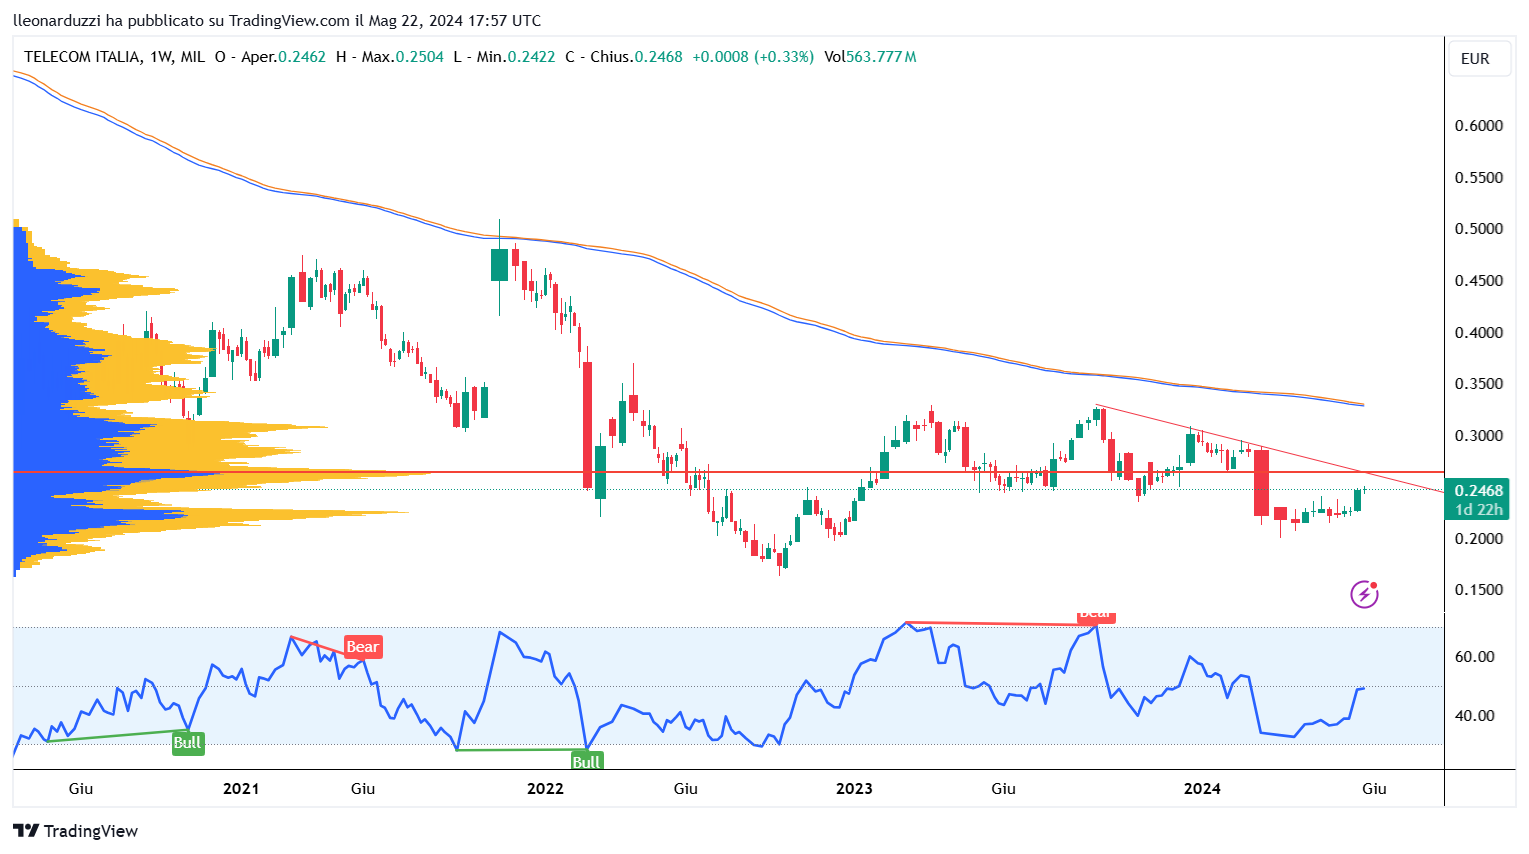Click the volume value 563.777 M
1529x854 pixels.
coord(881,57)
